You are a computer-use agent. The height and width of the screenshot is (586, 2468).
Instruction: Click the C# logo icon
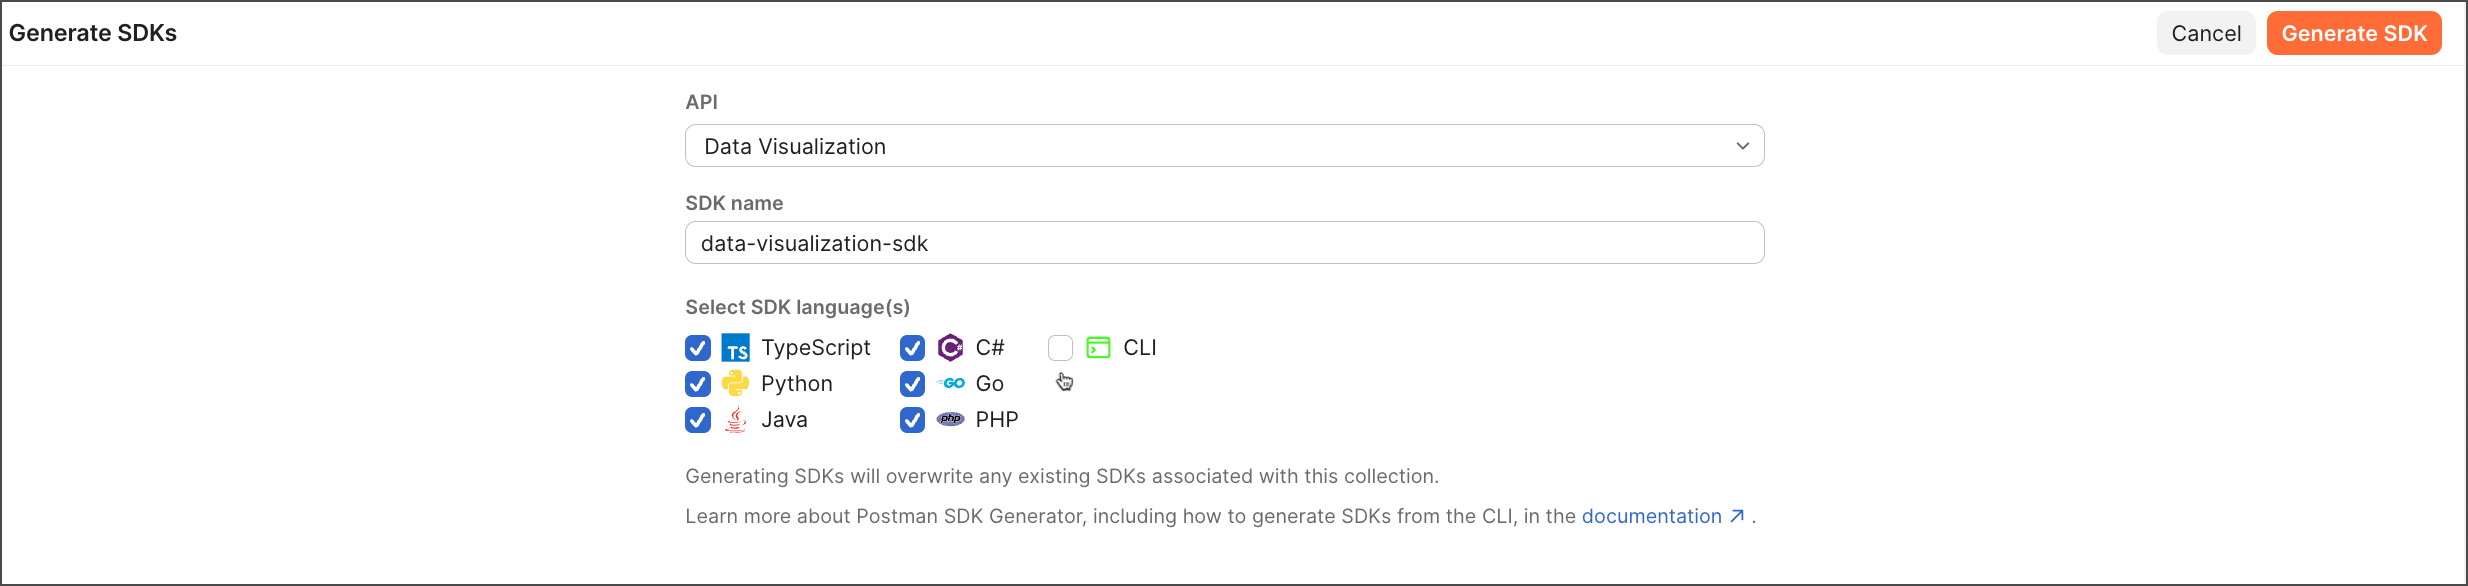click(950, 348)
